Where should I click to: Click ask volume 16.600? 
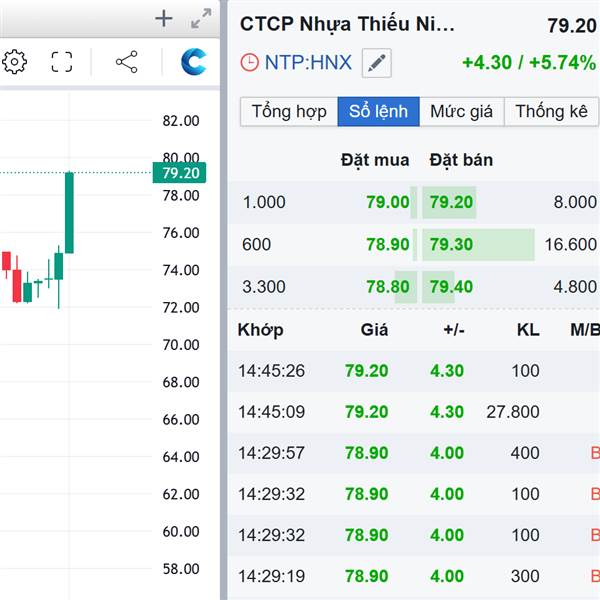(x=571, y=244)
